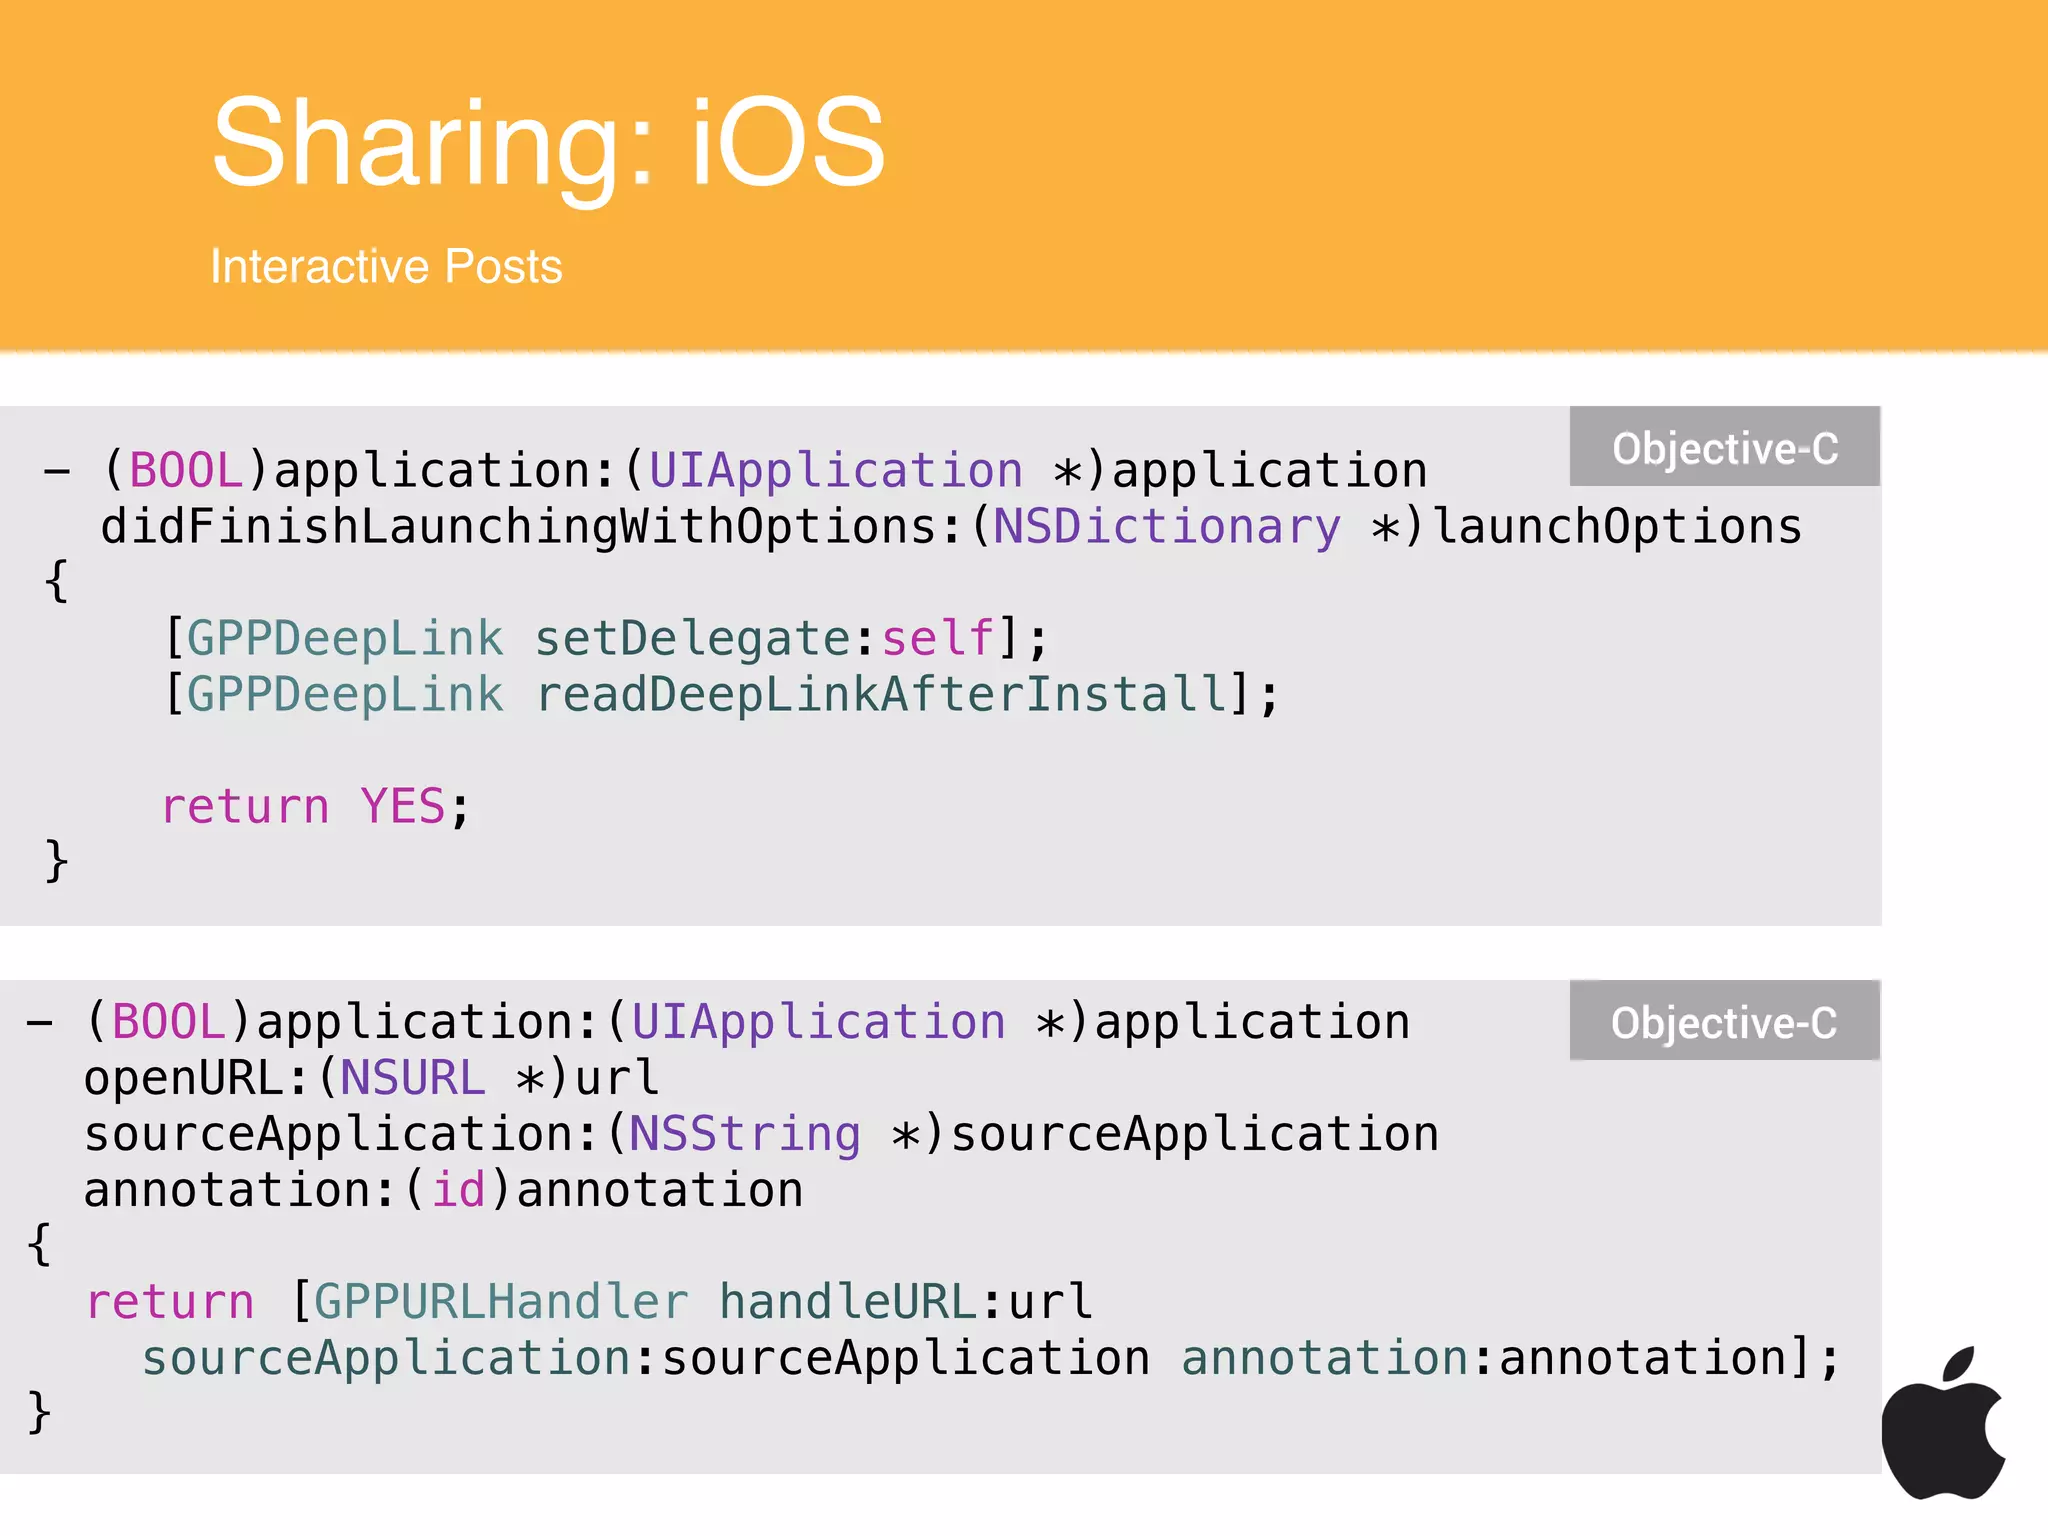Click the 'readDeepLinkAfterInstall' code line
The image size is (2048, 1536).
pyautogui.click(x=721, y=694)
